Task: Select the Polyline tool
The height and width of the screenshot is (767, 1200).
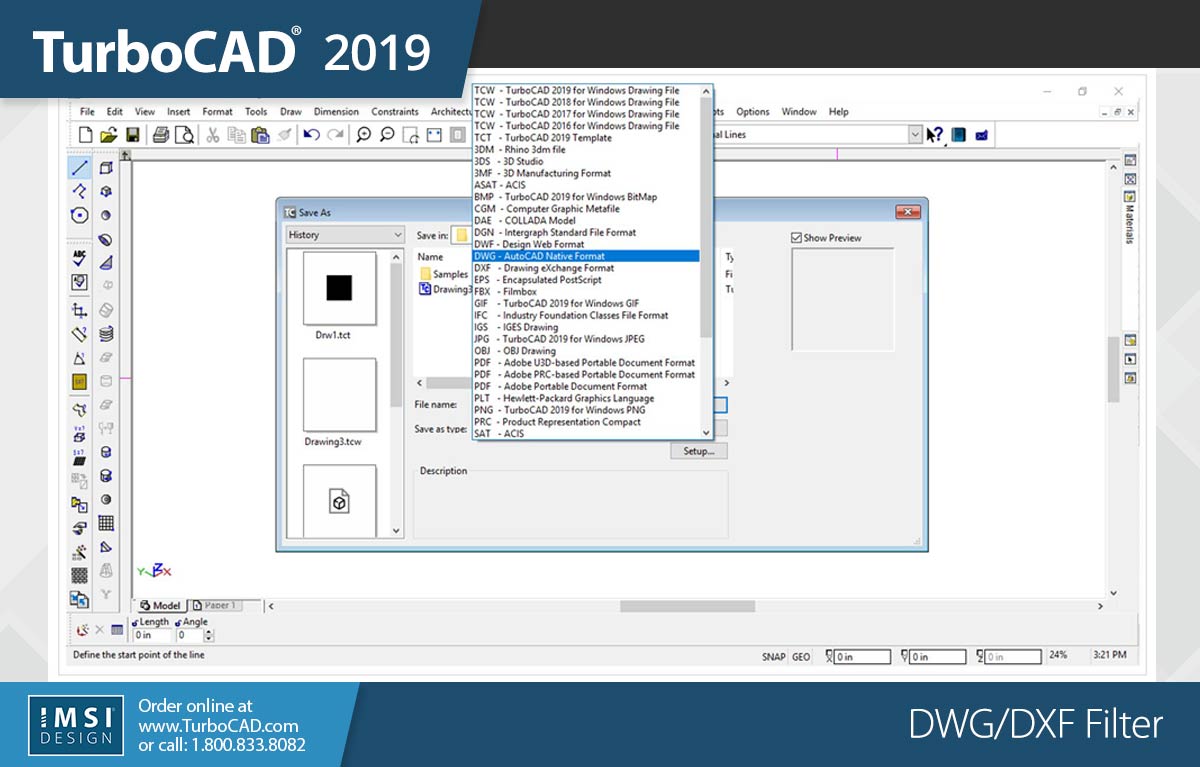Action: (80, 191)
